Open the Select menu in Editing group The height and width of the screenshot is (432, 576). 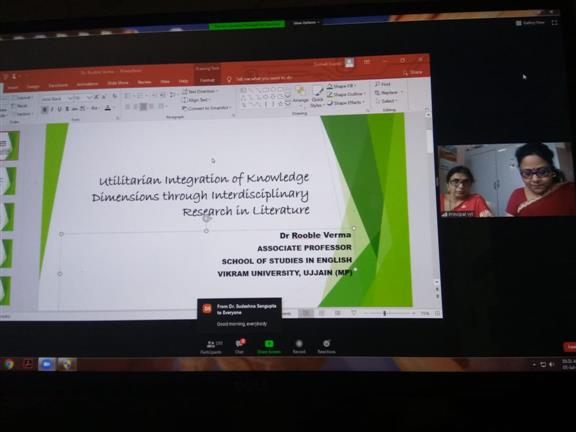[x=386, y=101]
